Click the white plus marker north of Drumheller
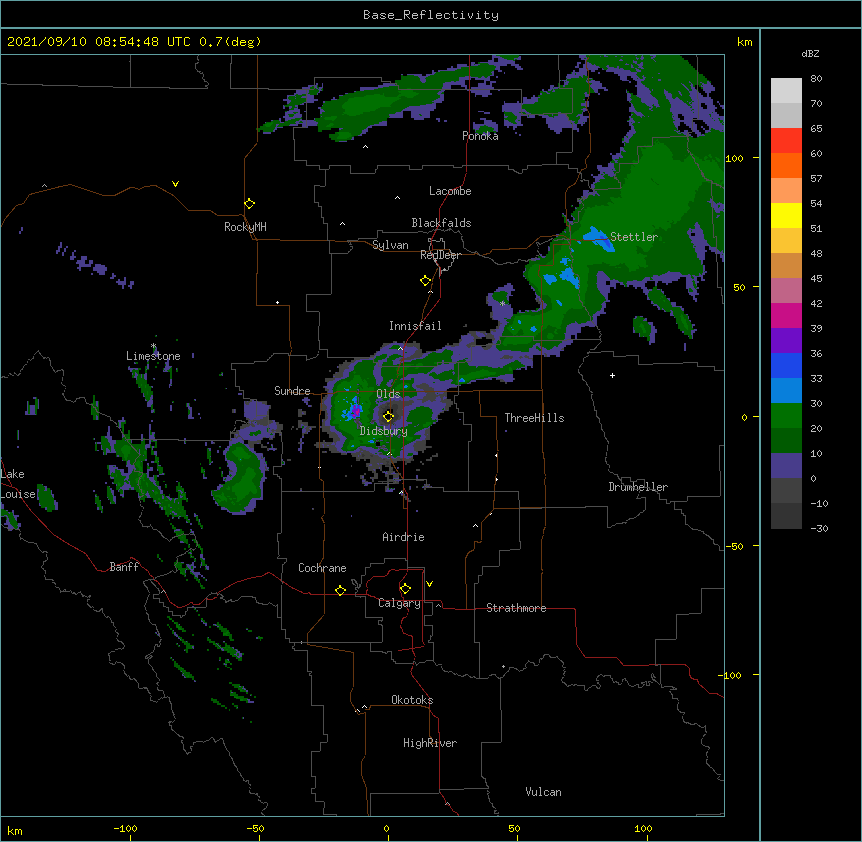 click(612, 375)
